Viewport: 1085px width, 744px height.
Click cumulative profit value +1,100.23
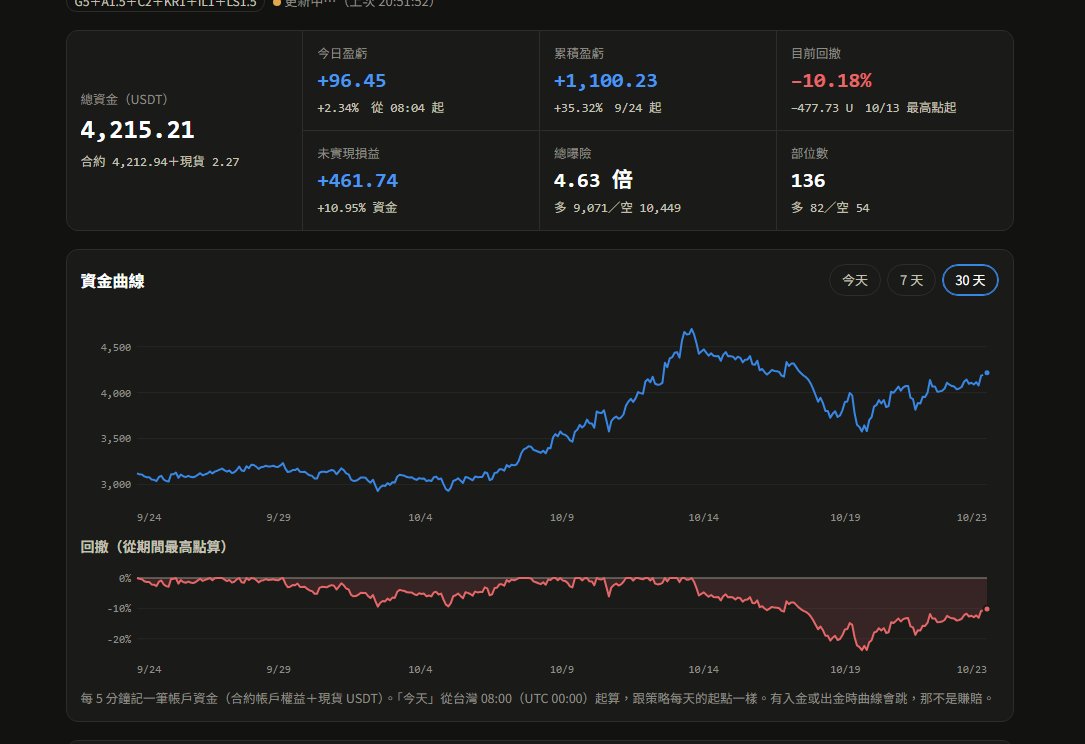pyautogui.click(x=605, y=81)
